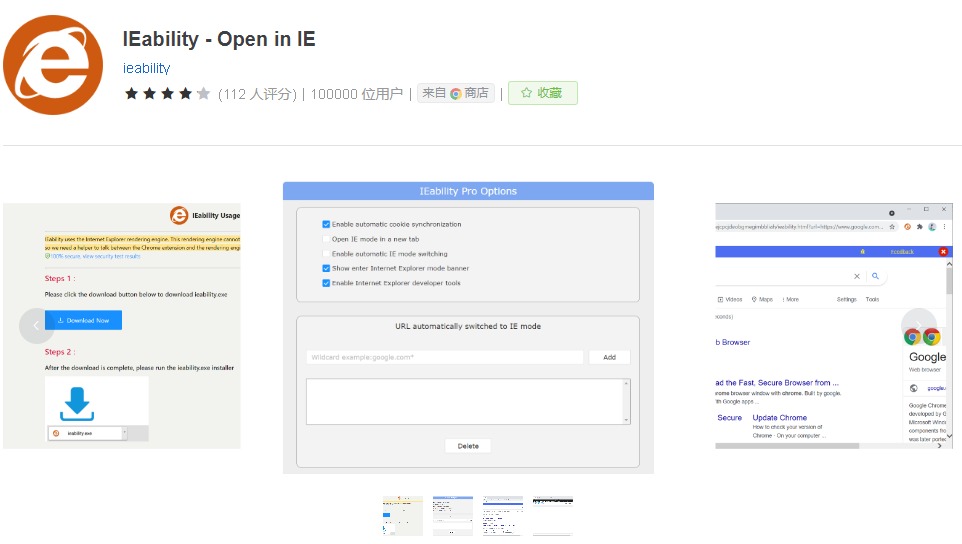Click the star rating row
Screen dimensions: 962x544
[x=167, y=94]
